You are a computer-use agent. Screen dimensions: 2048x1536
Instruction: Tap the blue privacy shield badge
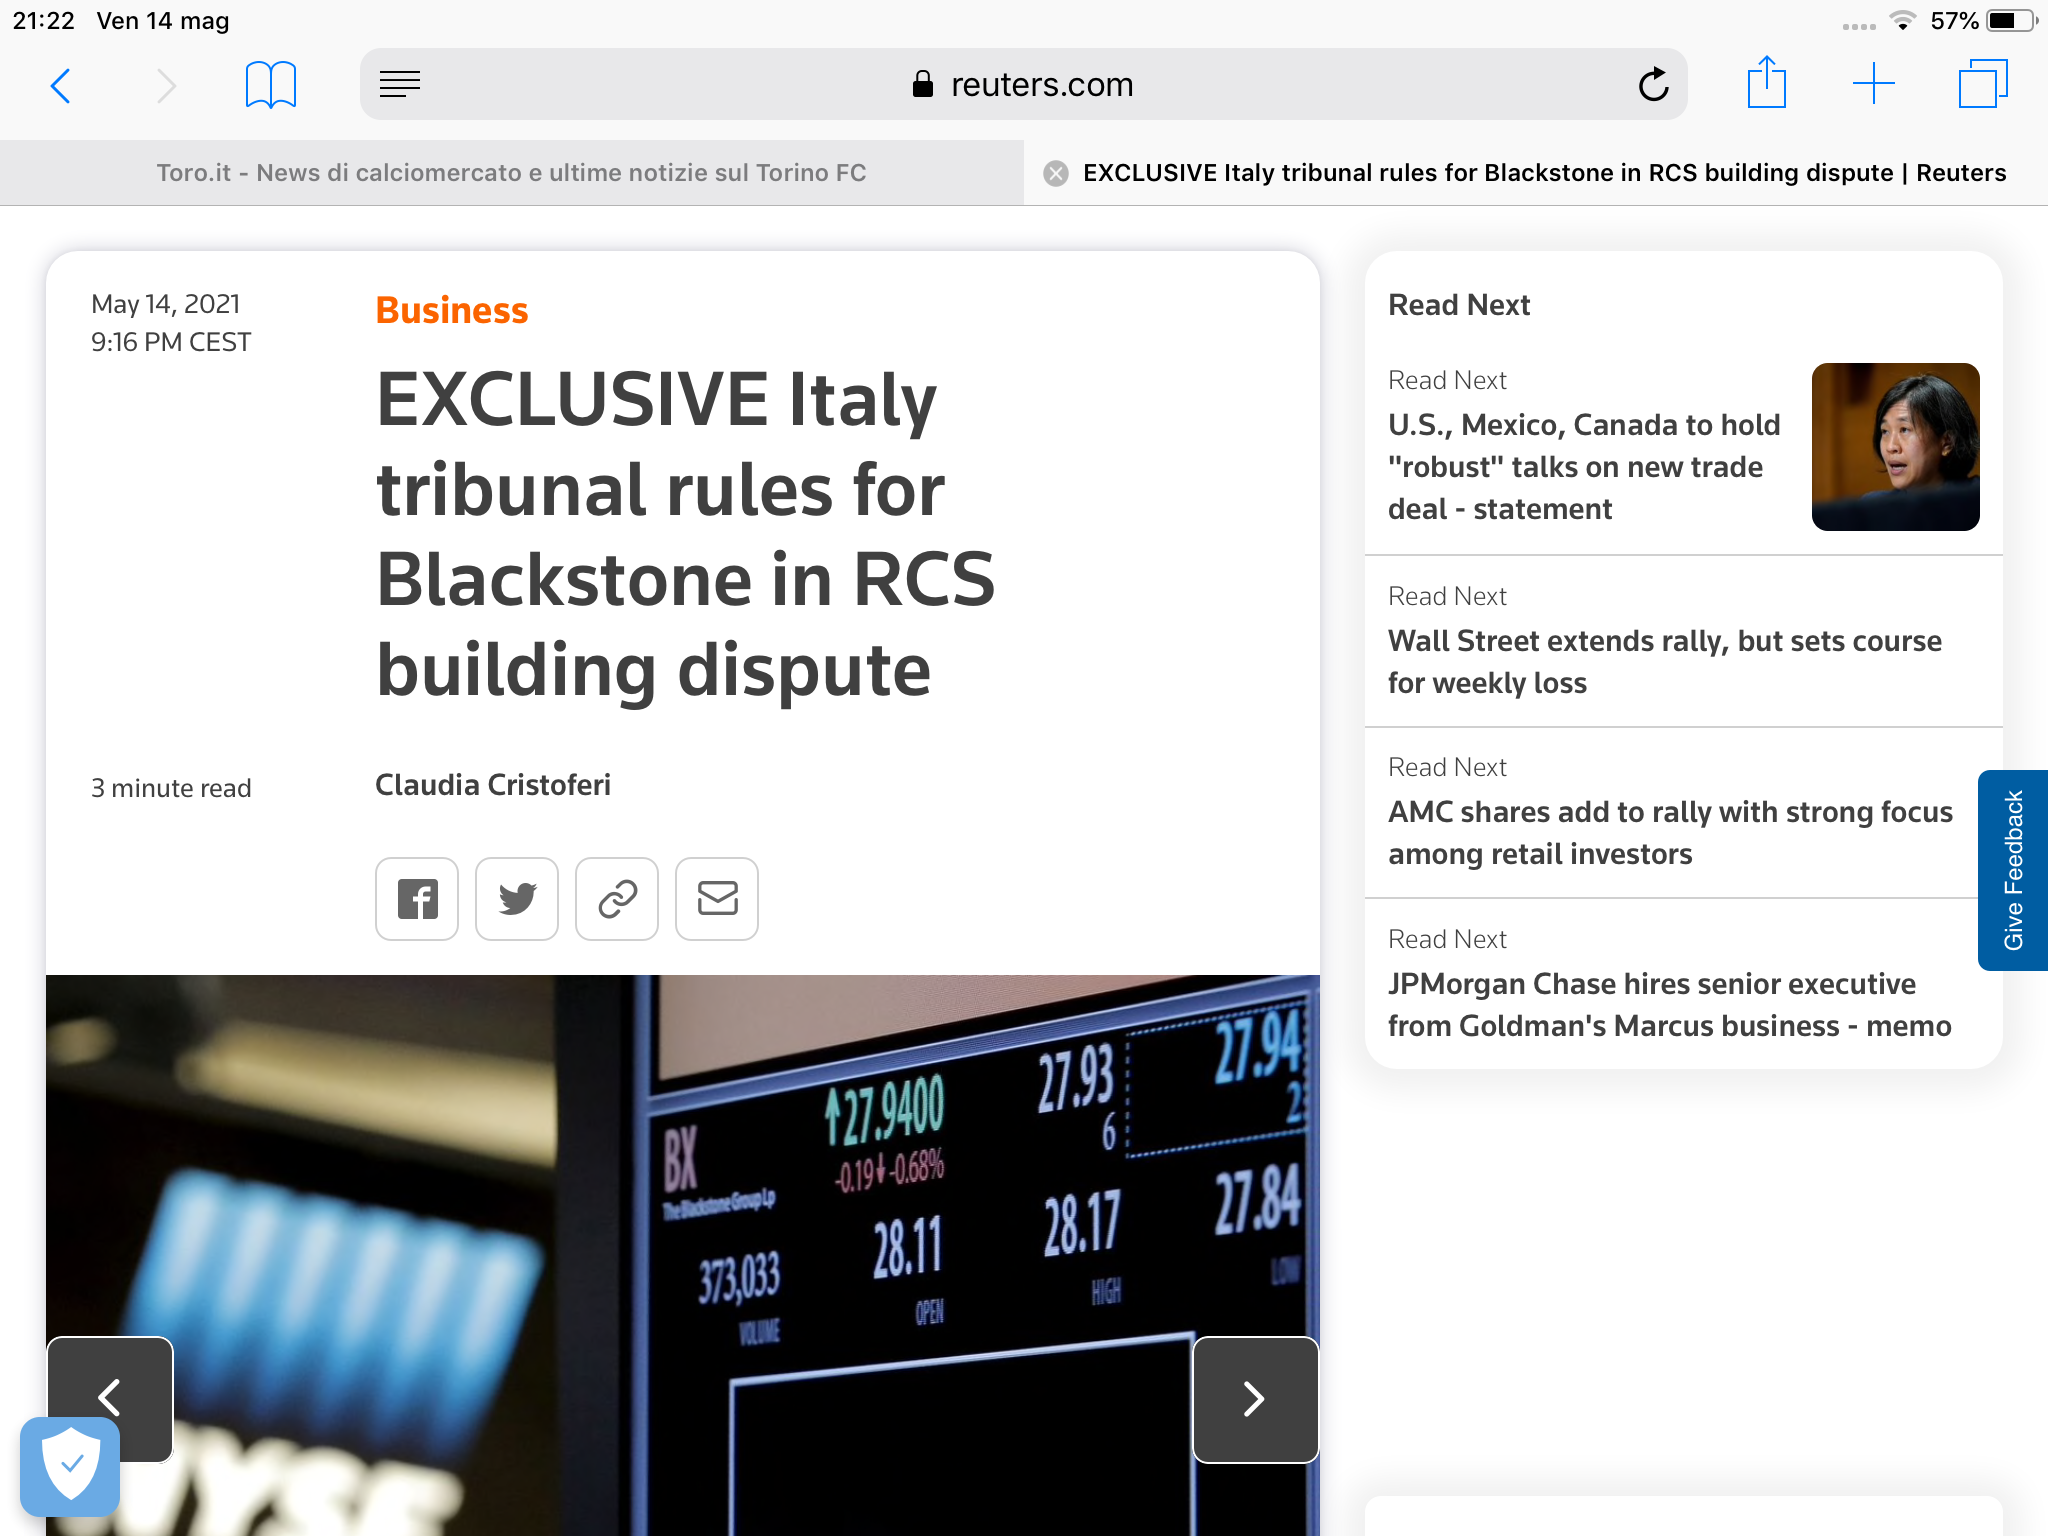tap(70, 1465)
